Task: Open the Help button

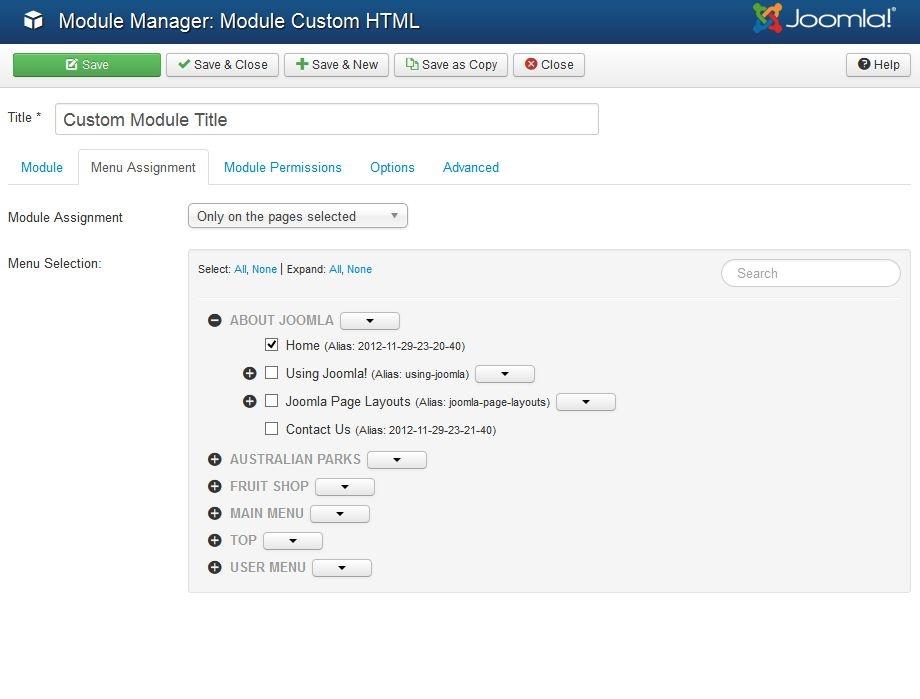Action: coord(878,65)
